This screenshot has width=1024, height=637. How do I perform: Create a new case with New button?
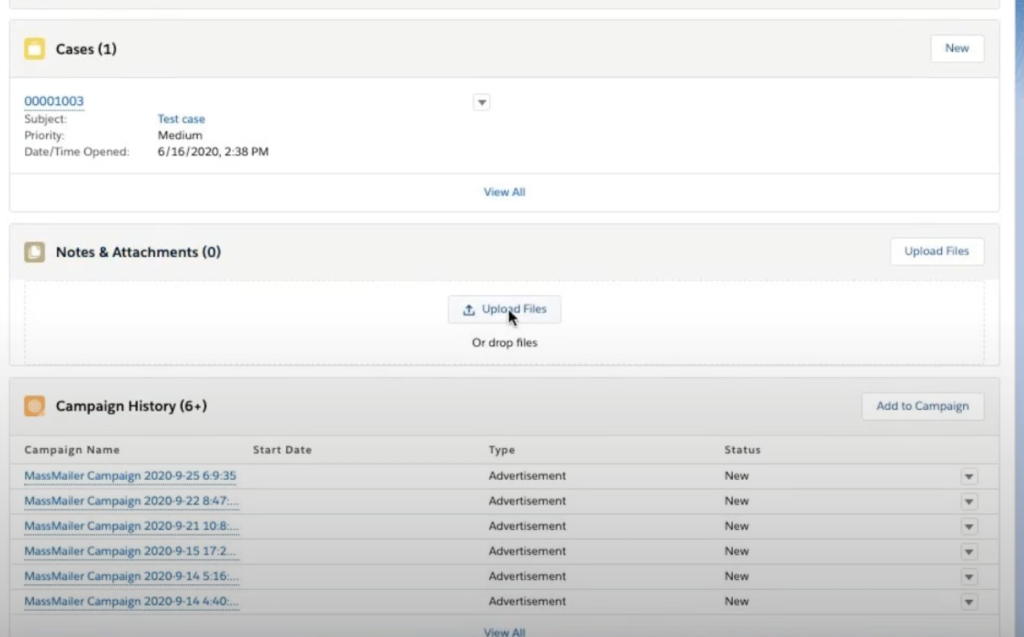(957, 48)
